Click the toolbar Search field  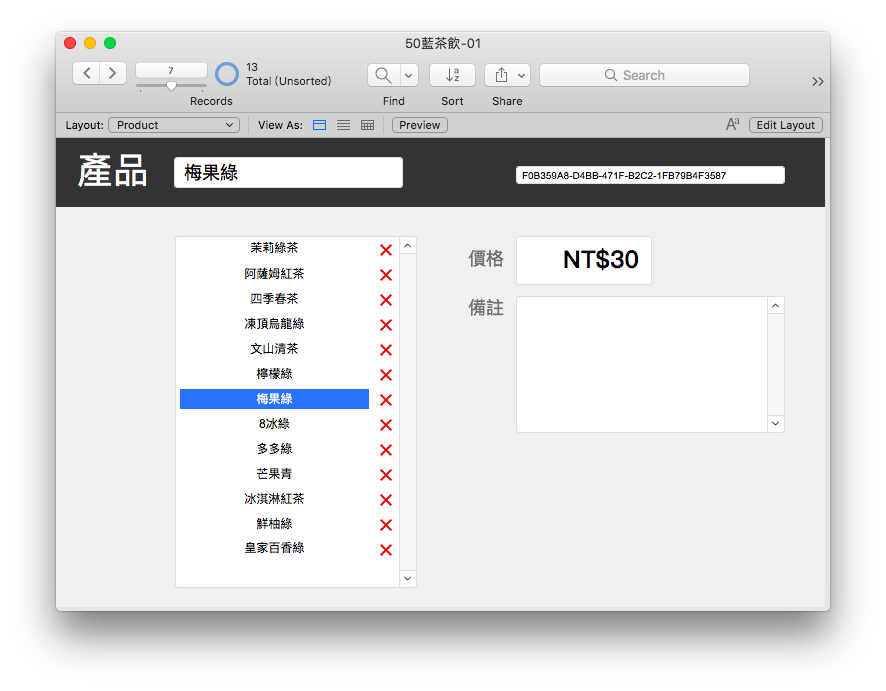click(x=644, y=75)
